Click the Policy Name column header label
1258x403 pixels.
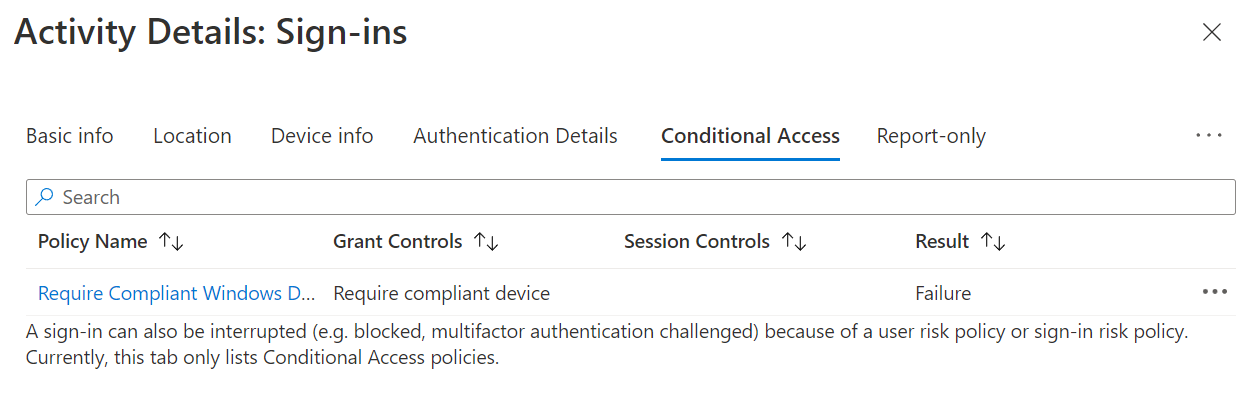92,242
